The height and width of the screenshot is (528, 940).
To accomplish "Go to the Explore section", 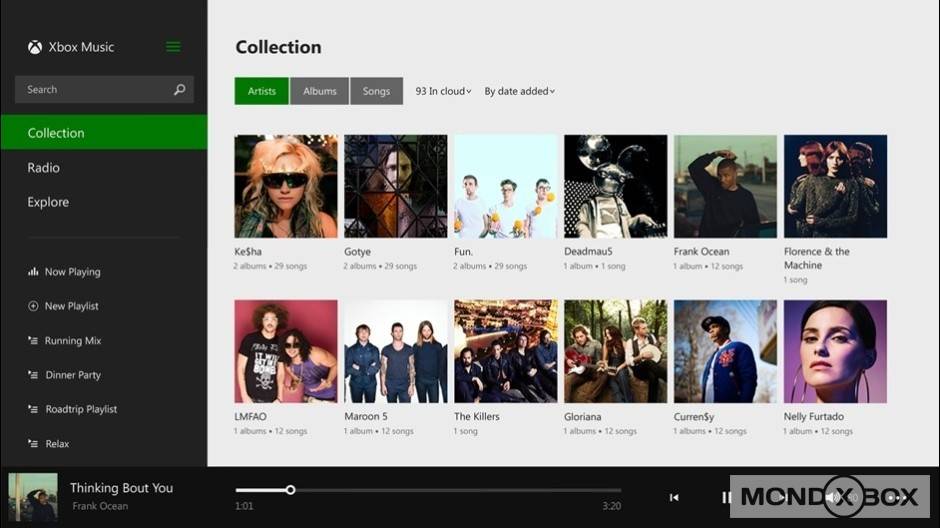I will click(x=48, y=202).
